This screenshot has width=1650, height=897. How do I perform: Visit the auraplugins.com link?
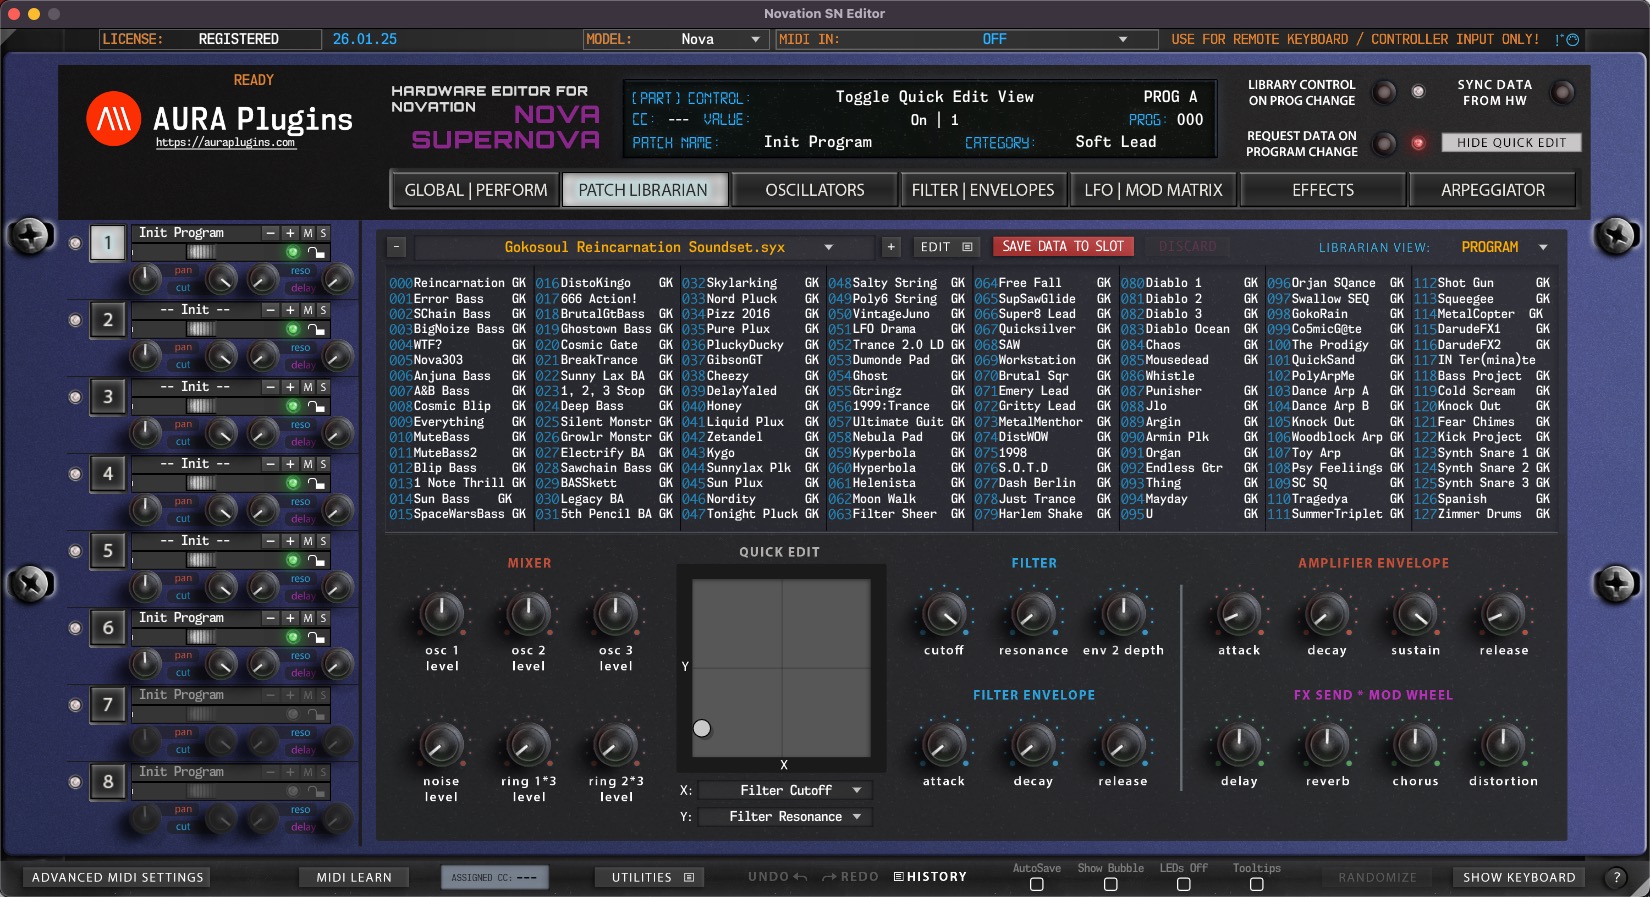click(x=225, y=143)
